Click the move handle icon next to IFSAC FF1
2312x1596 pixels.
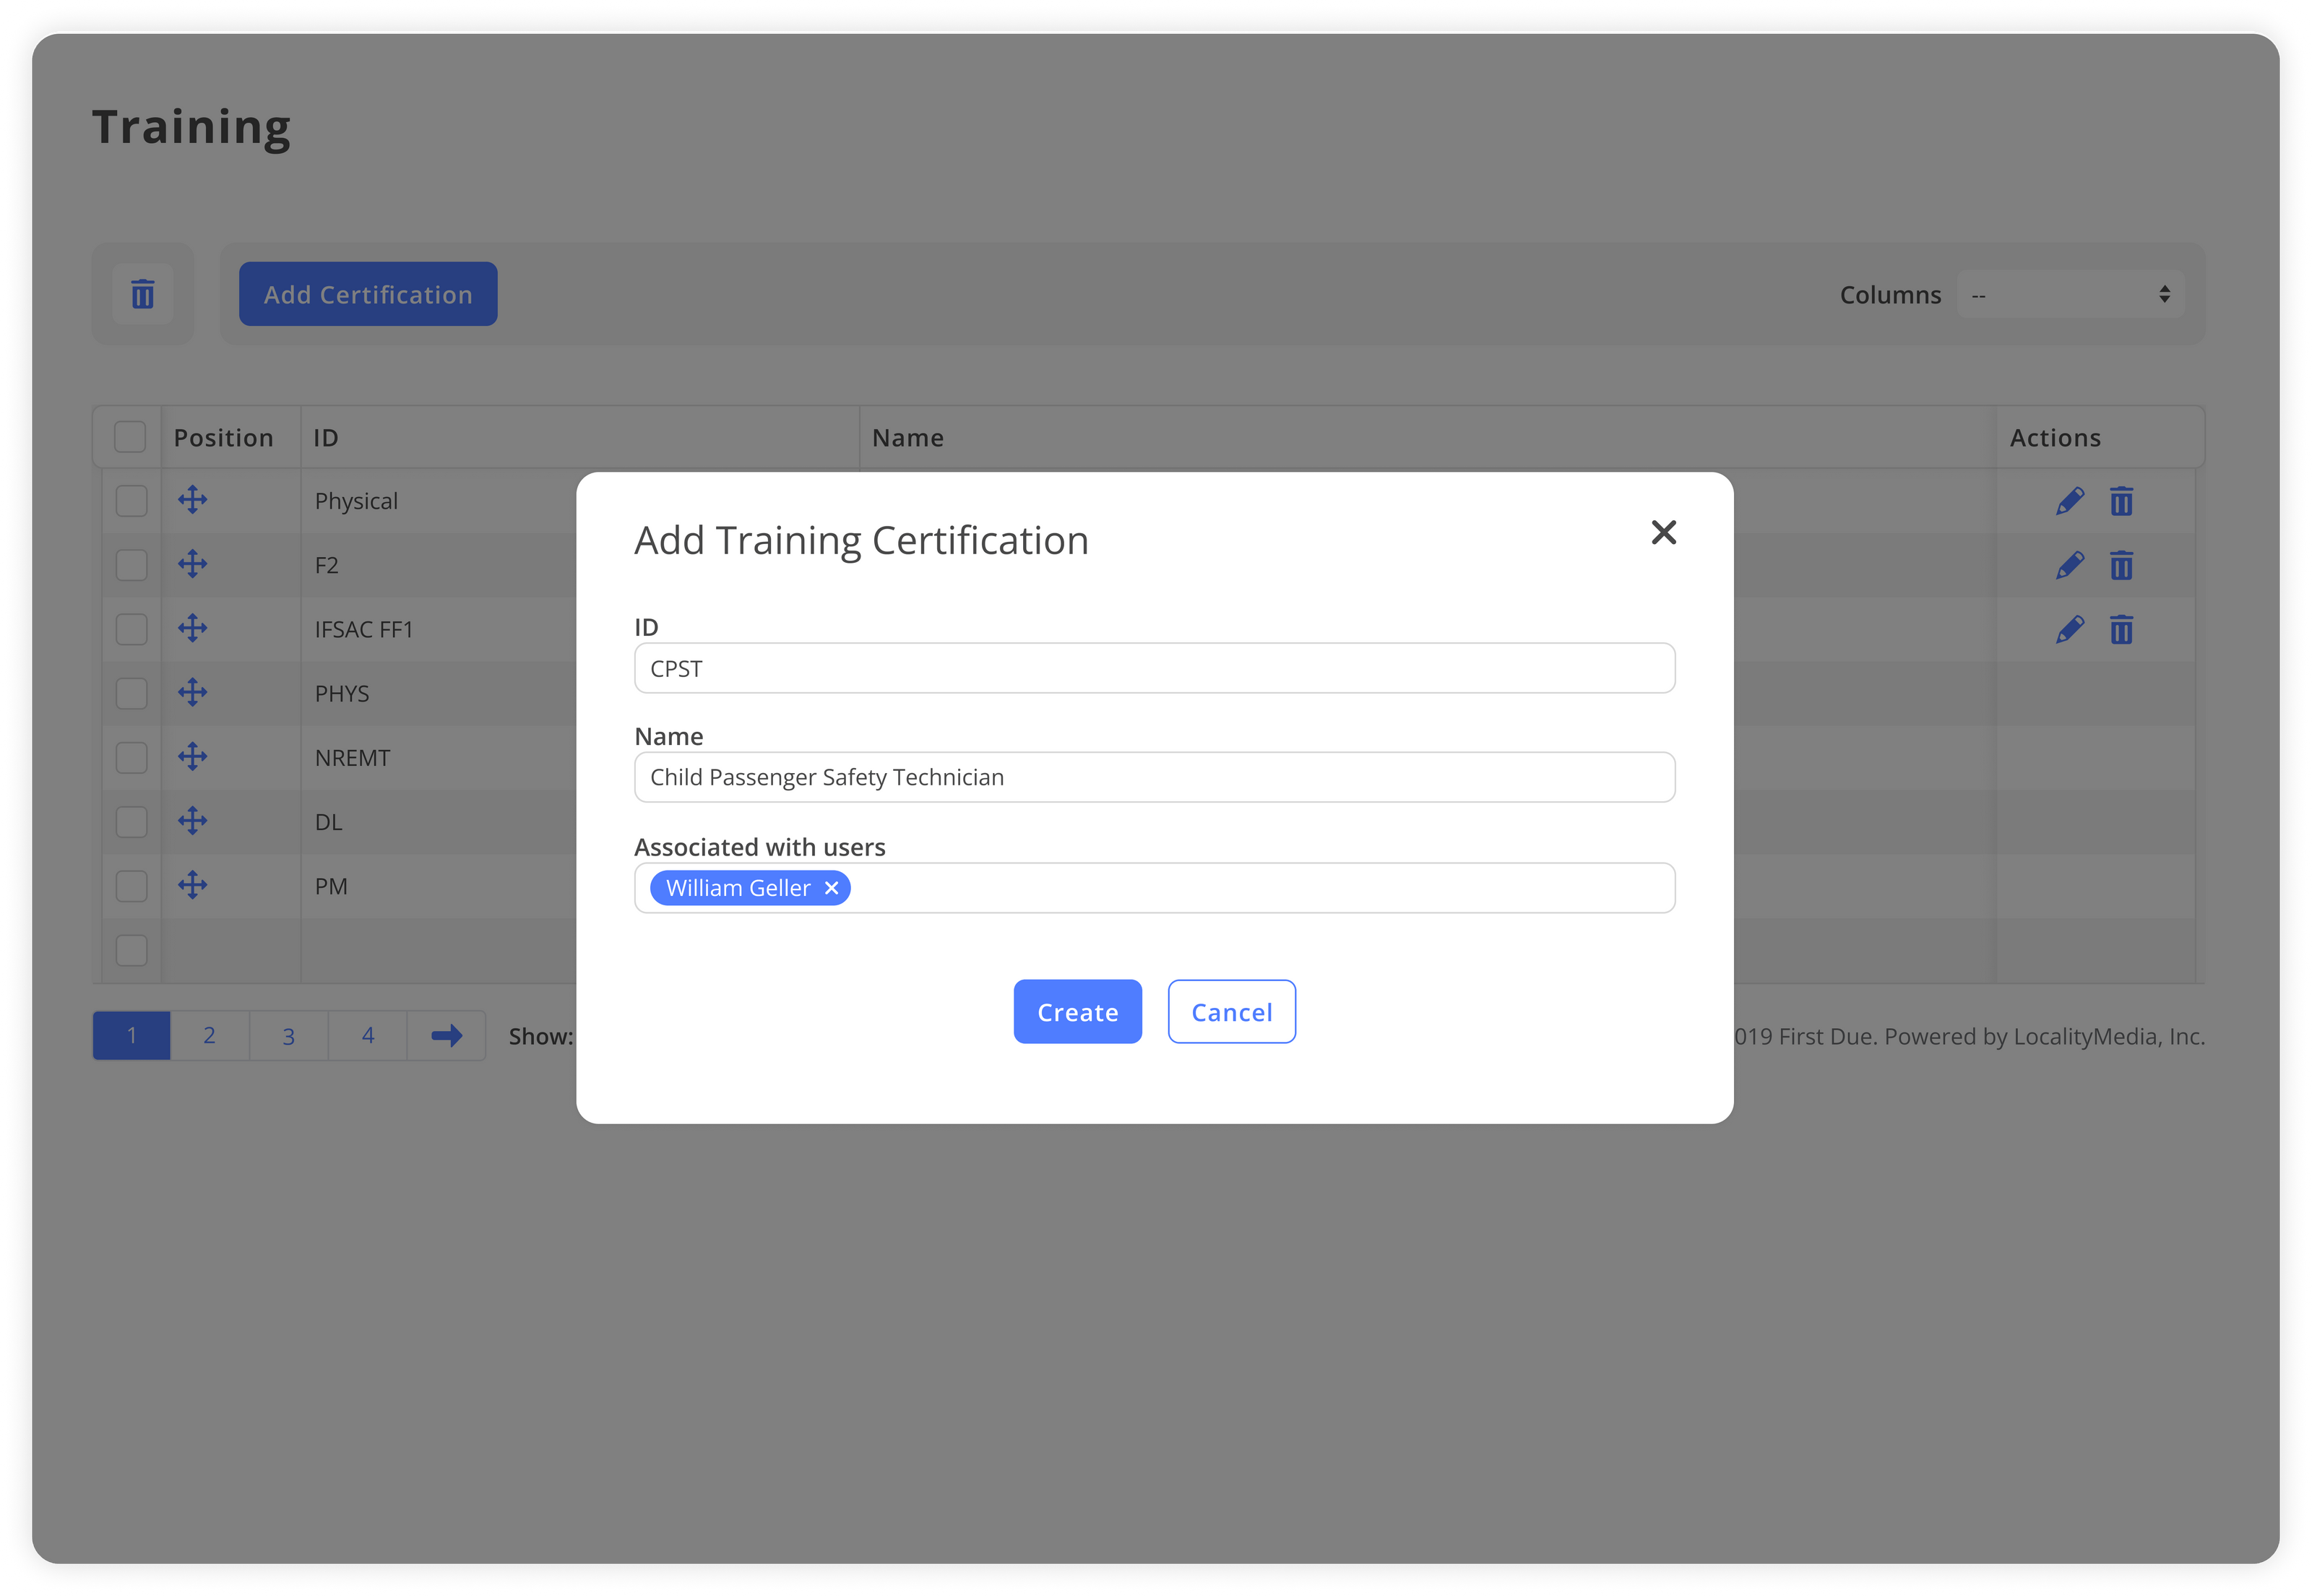tap(193, 628)
